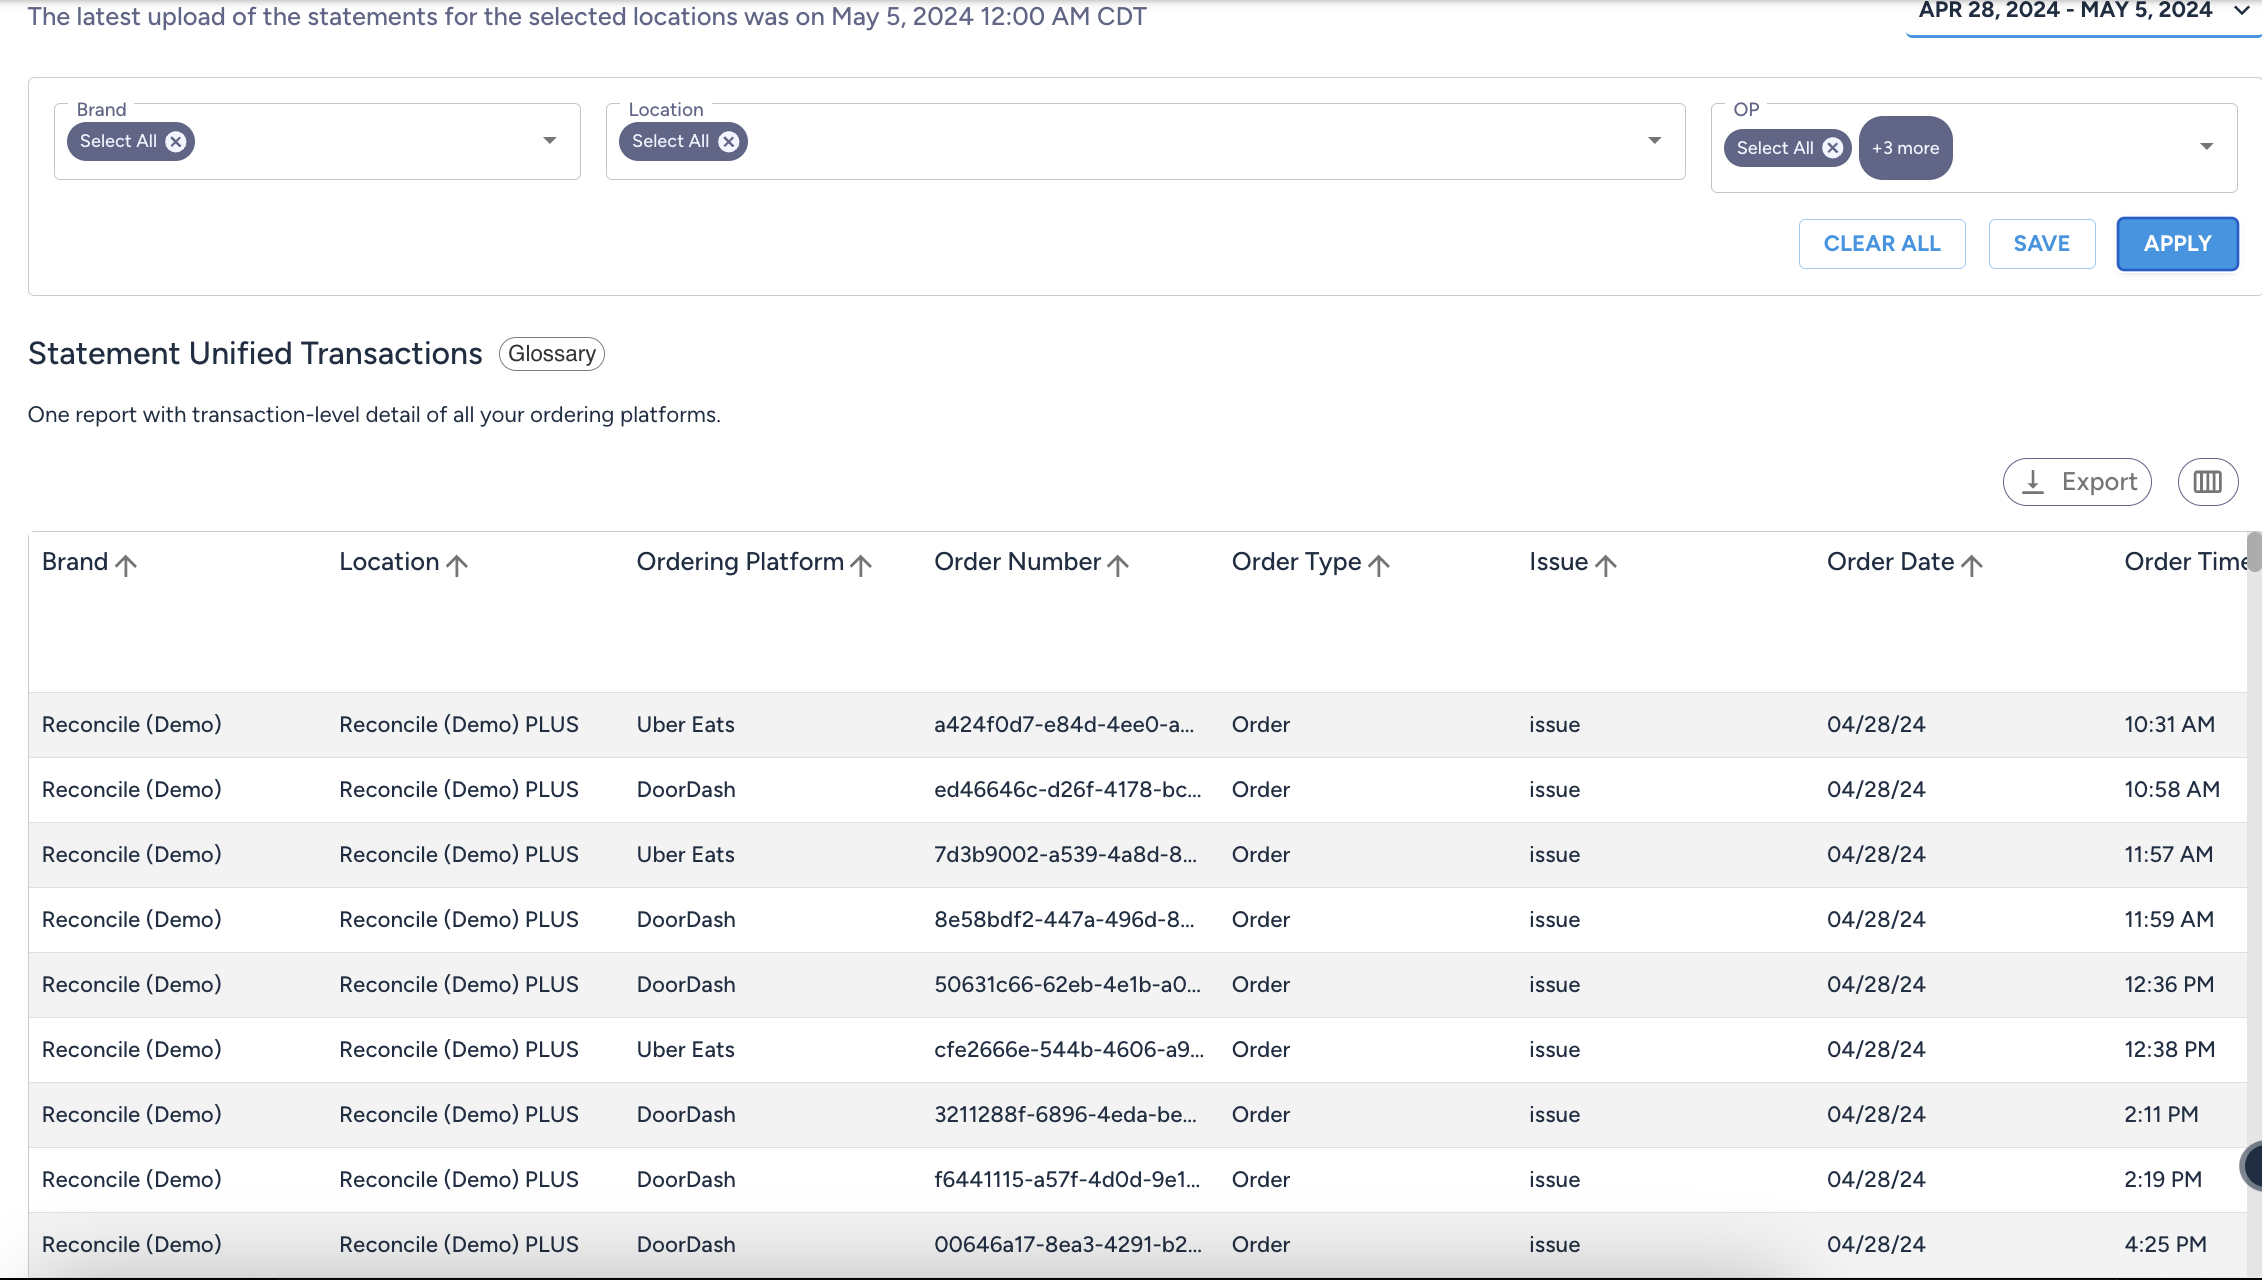The height and width of the screenshot is (1280, 2262).
Task: Select order number 3211288f-6896-4eda-be...
Action: point(1065,1115)
